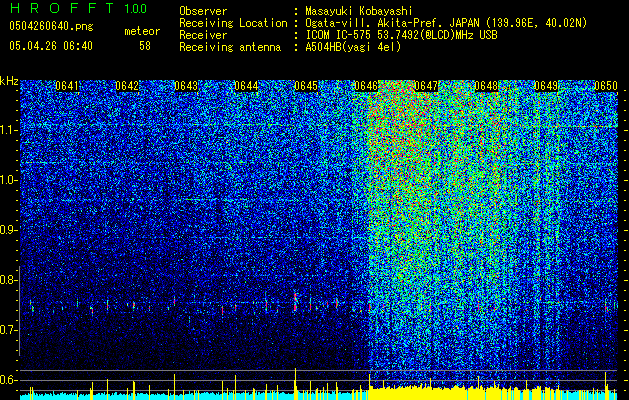Image resolution: width=629 pixels, height=400 pixels.
Task: Select the ICOM IC-575 receiver details
Action: [402, 35]
